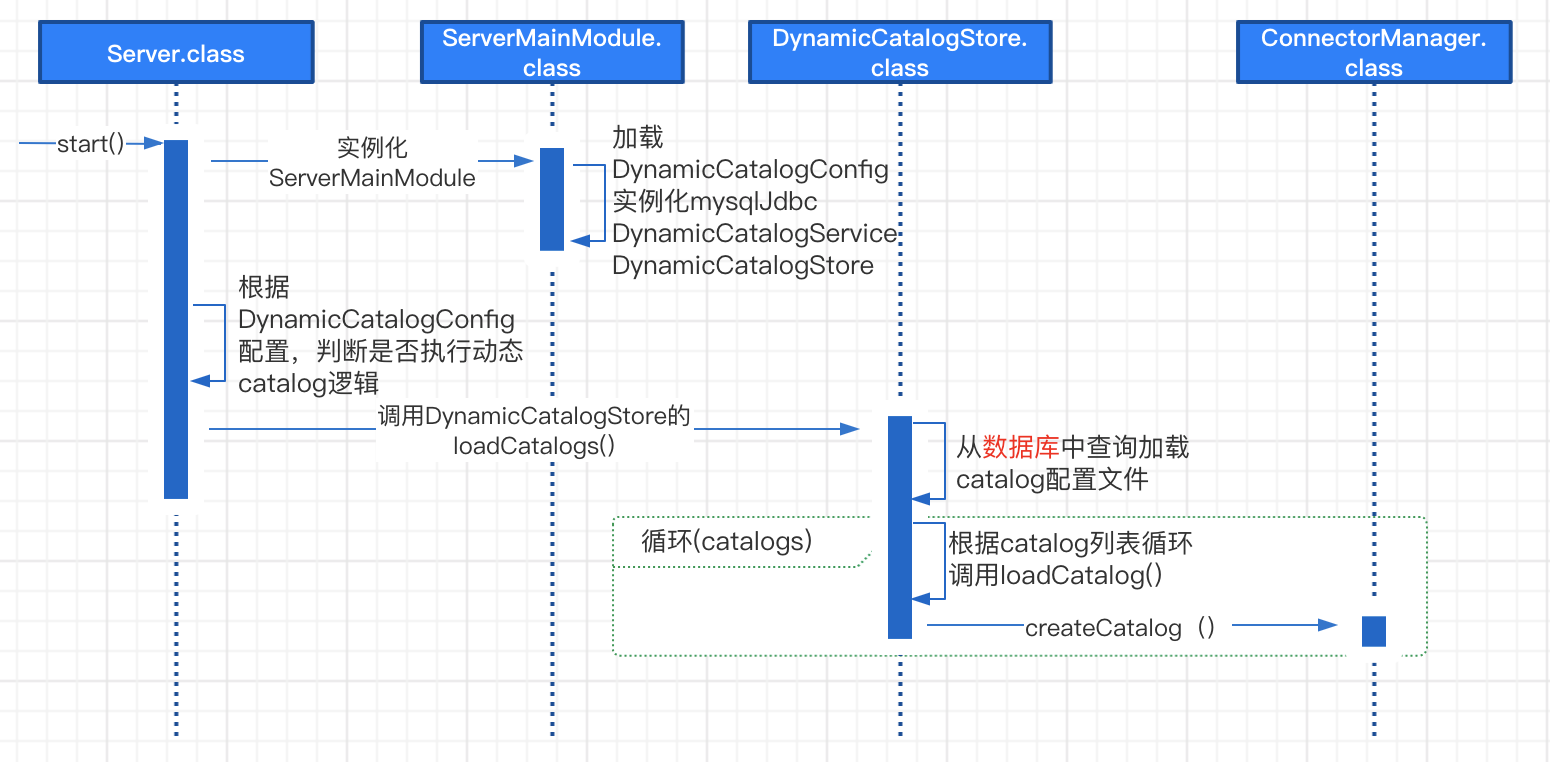Select the catalog配置文件 text line
Image resolution: width=1550 pixels, height=762 pixels.
[1052, 480]
